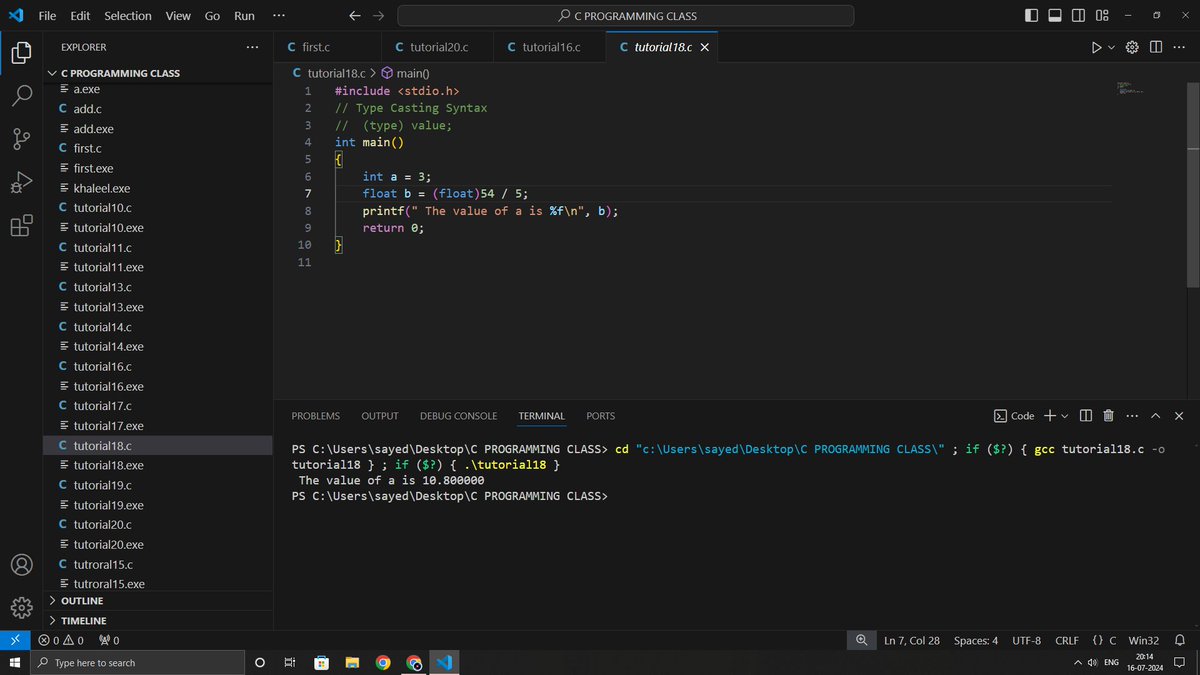Click the Ln 7, Col 28 status item
This screenshot has width=1200, height=675.
coord(912,640)
